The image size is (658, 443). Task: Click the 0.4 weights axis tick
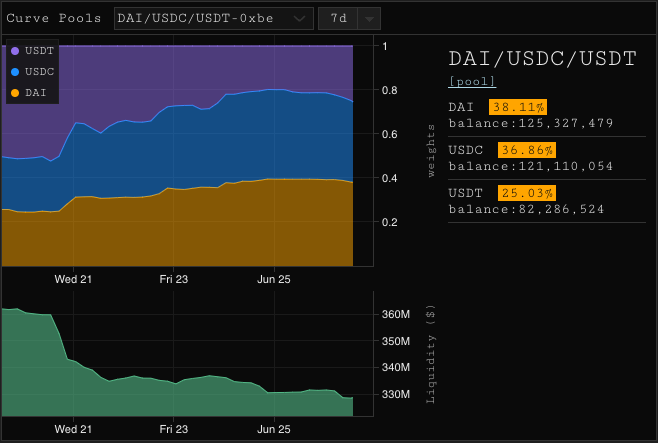389,178
